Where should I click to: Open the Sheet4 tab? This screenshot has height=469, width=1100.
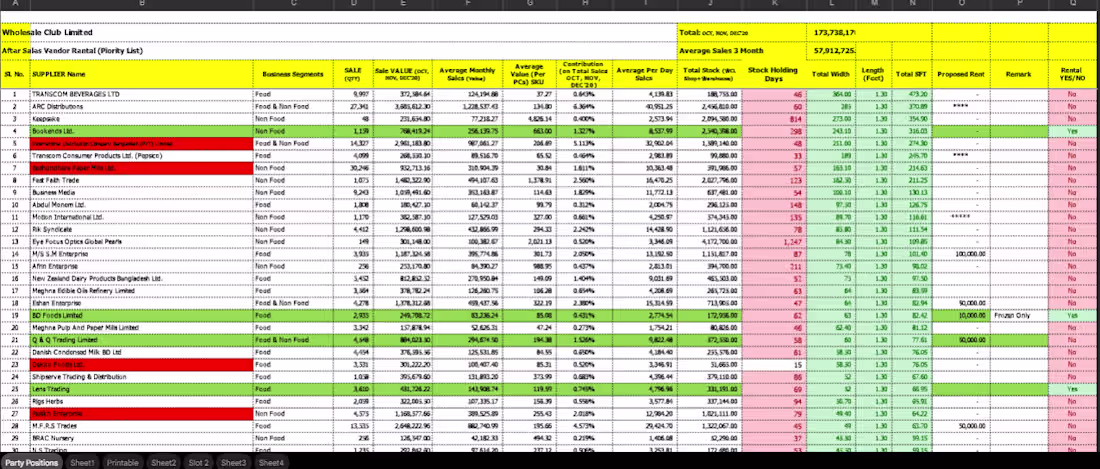271,463
